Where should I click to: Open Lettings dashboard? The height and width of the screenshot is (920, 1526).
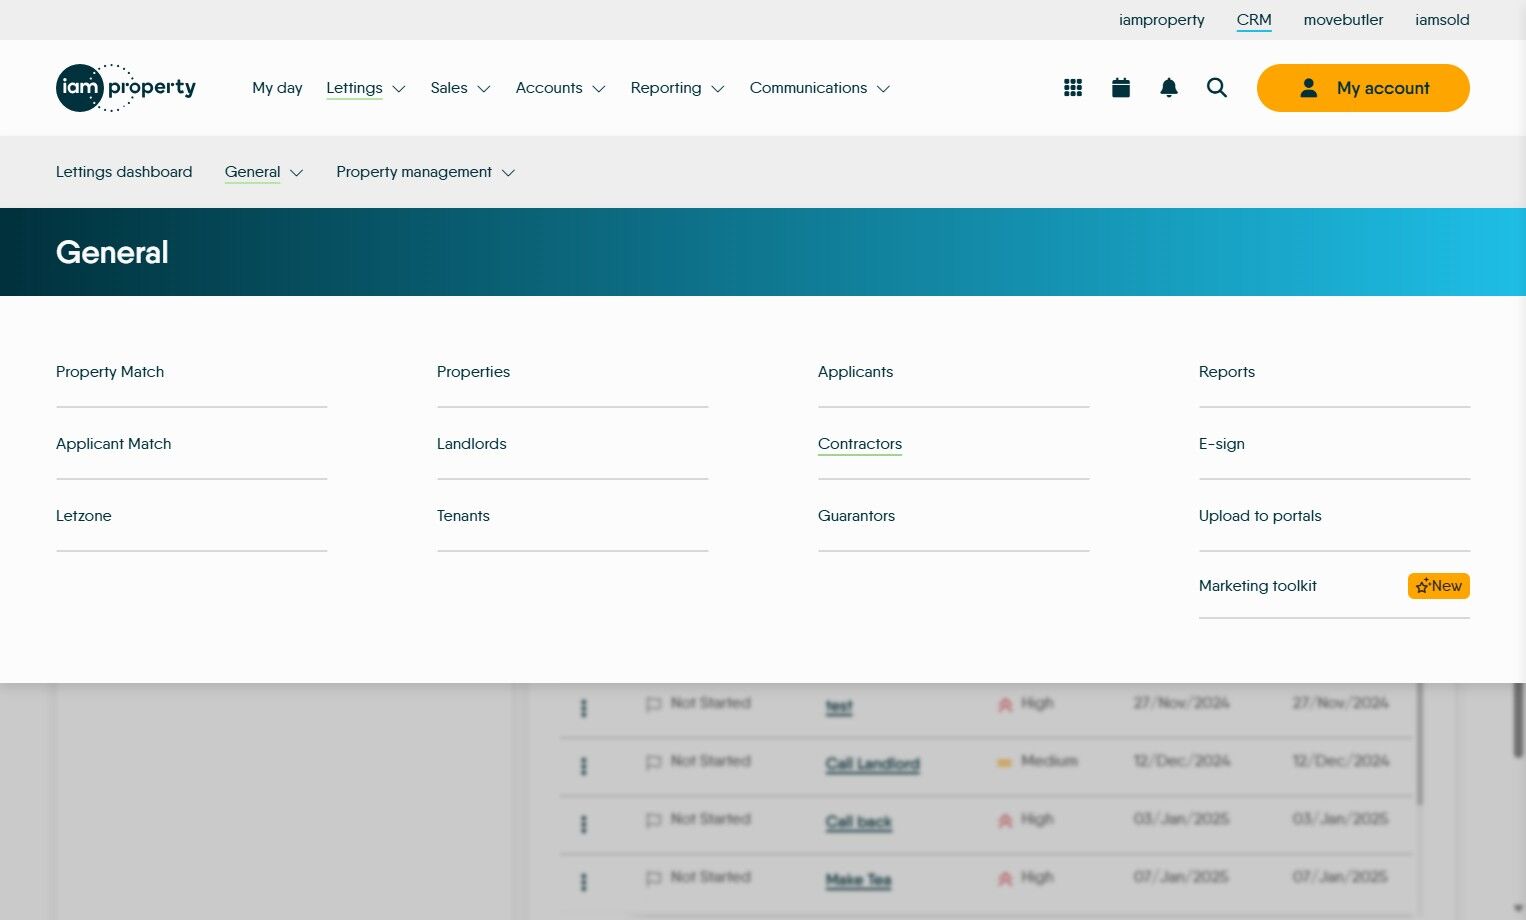[x=124, y=172]
